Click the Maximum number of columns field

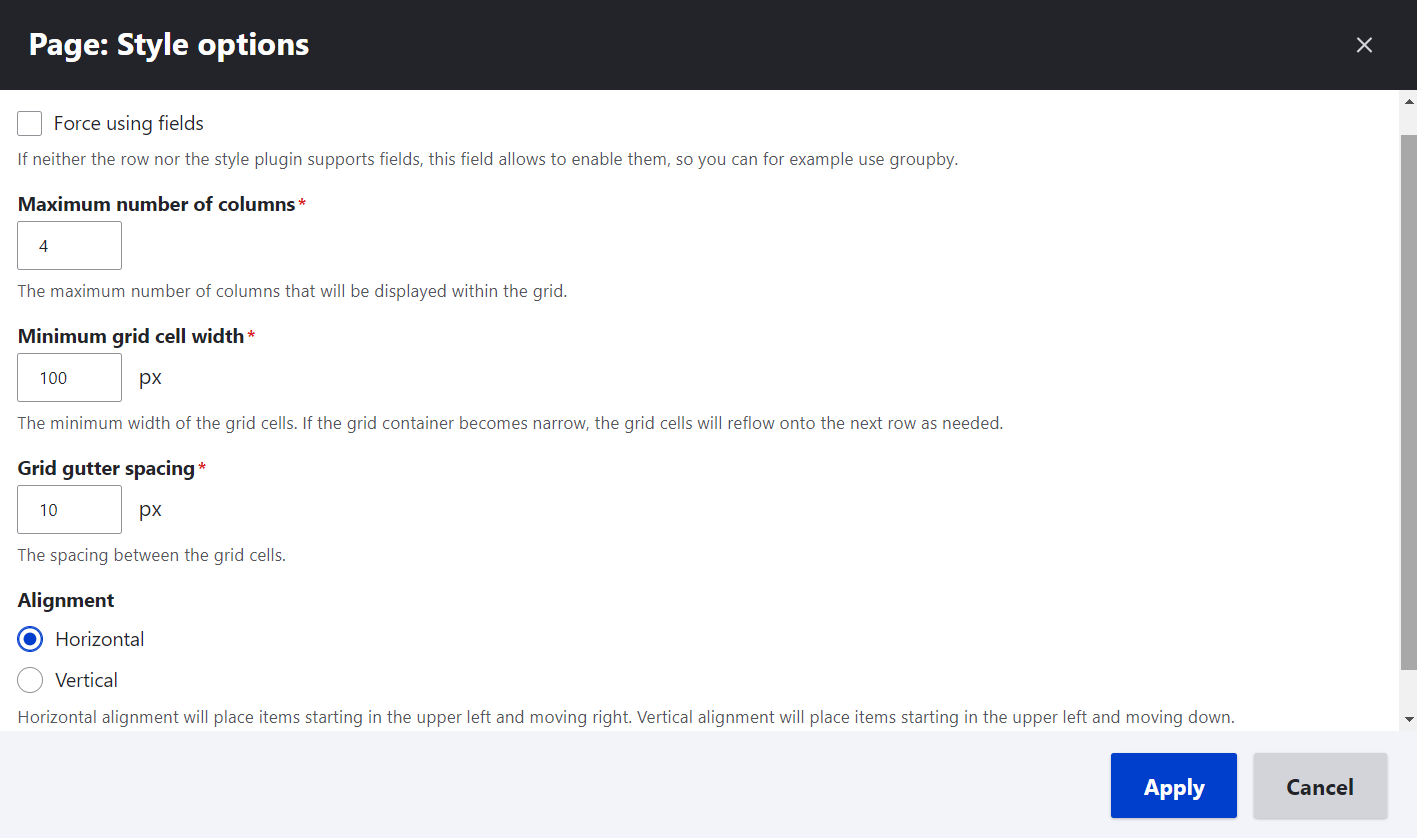click(69, 245)
